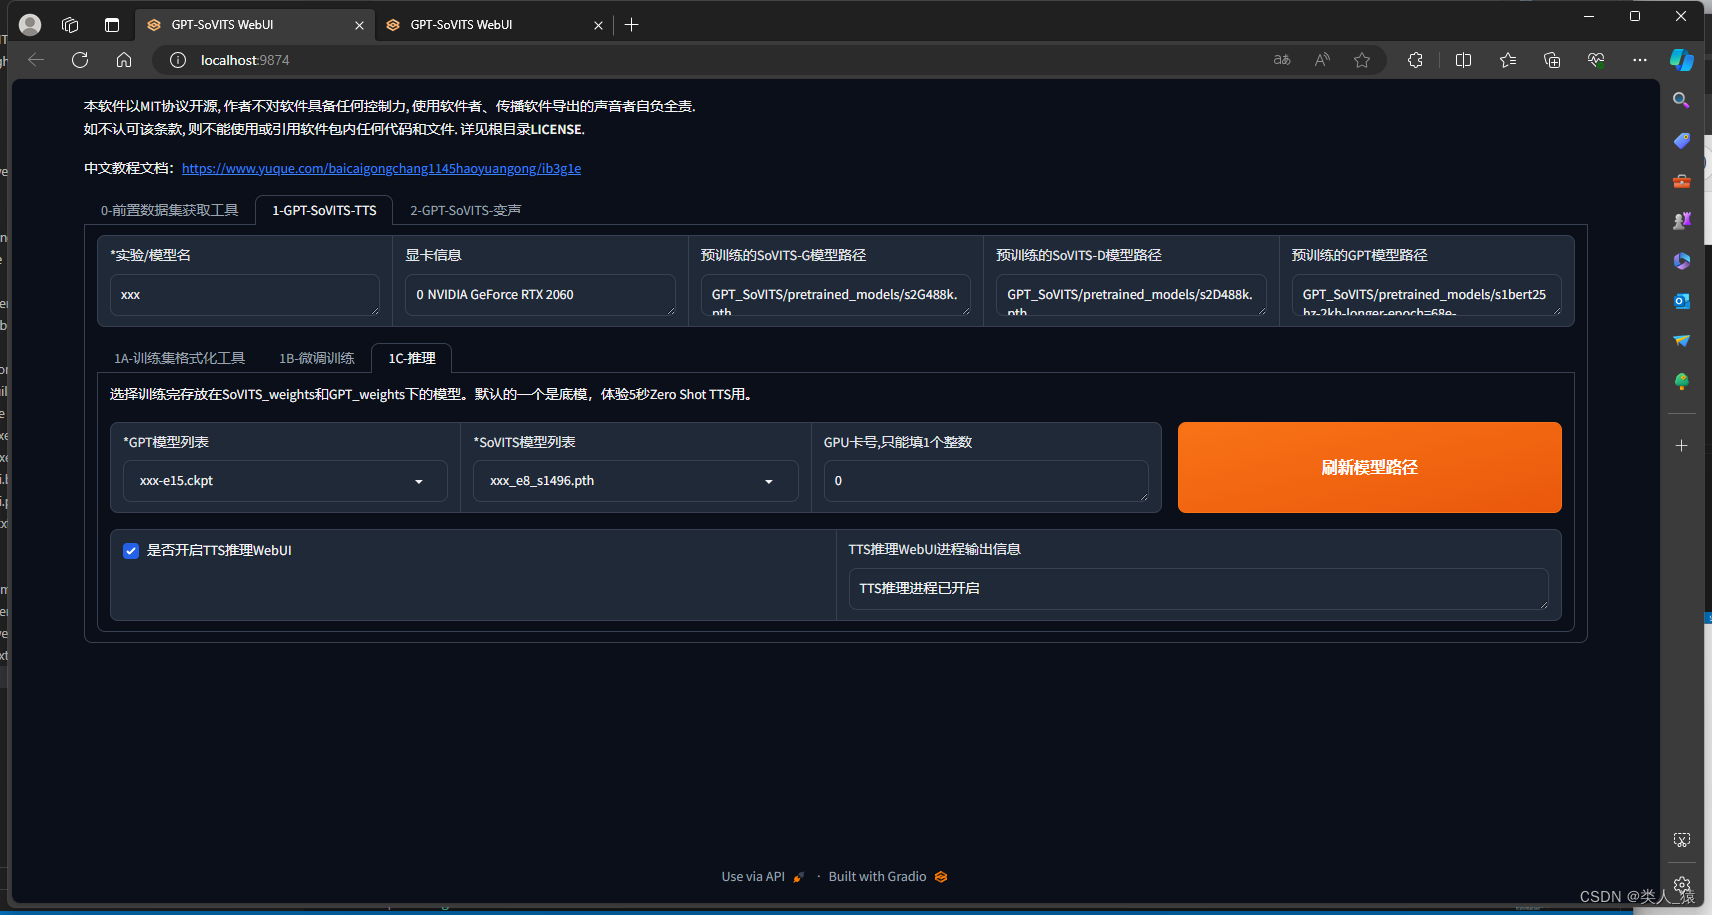Image resolution: width=1712 pixels, height=915 pixels.
Task: Switch to the second GPT-SoVITS WebUI browser tab
Action: click(x=495, y=25)
